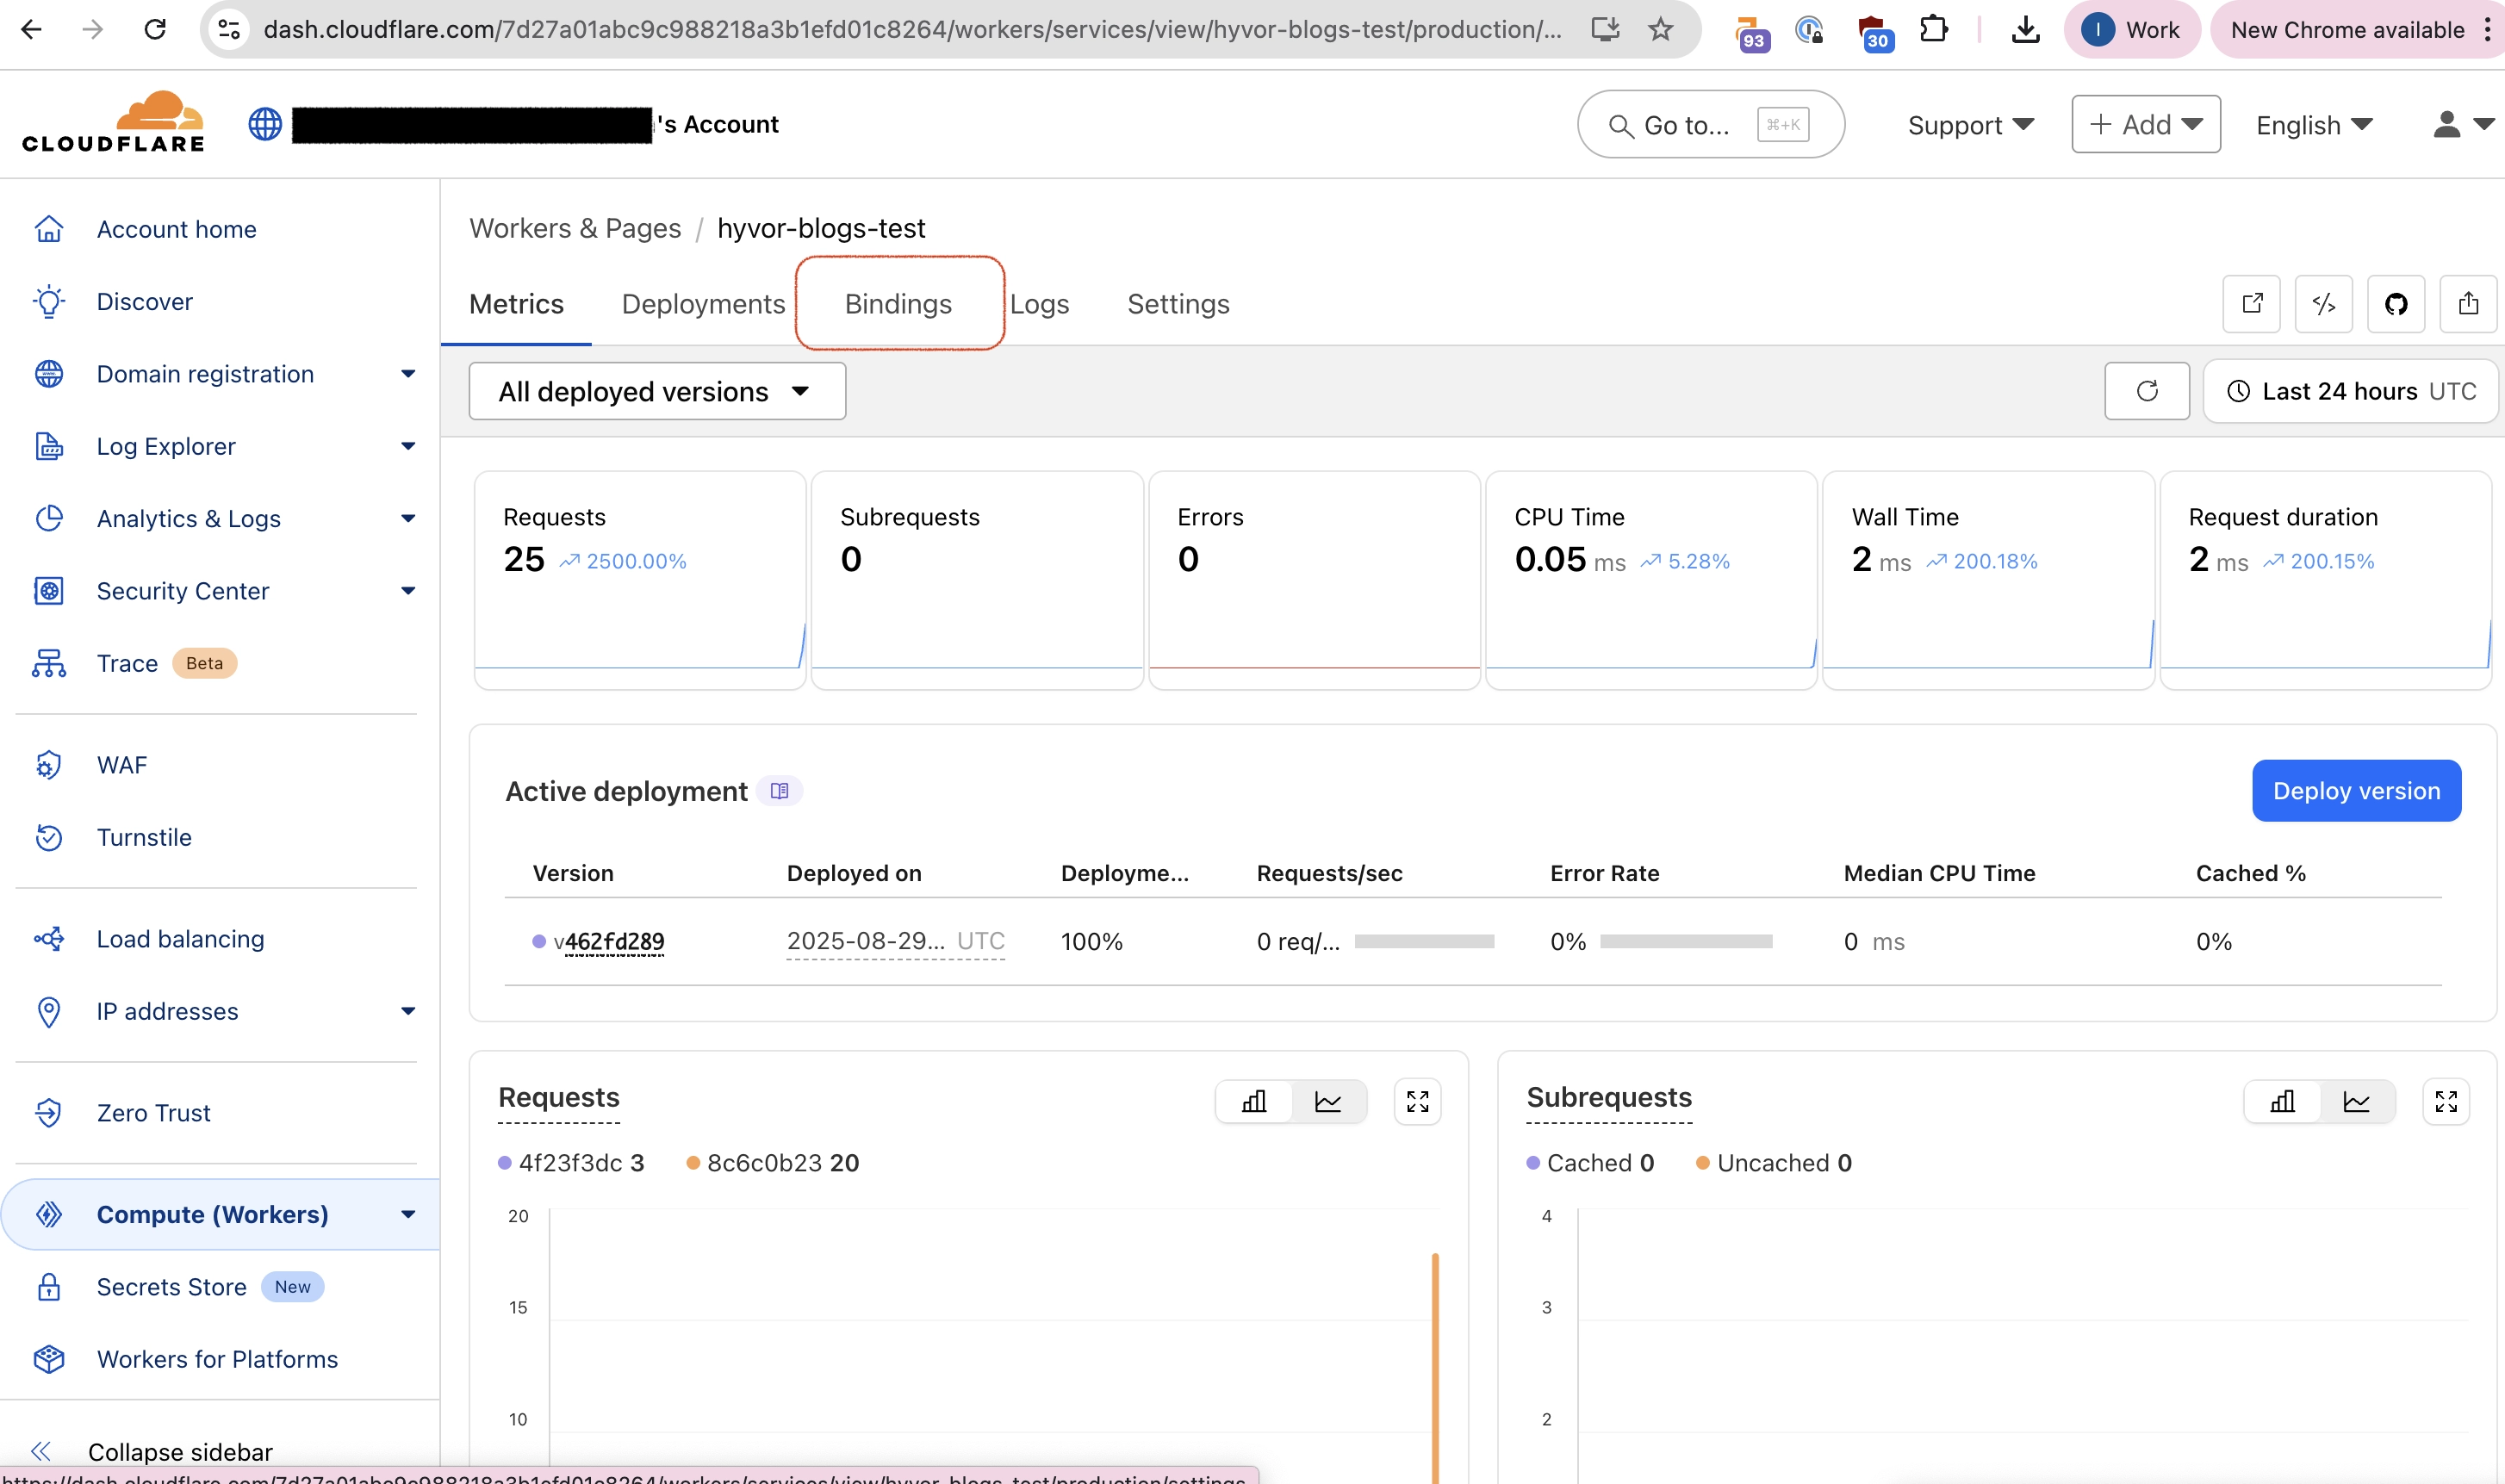
Task: Toggle Uncached legend series
Action: [1775, 1163]
